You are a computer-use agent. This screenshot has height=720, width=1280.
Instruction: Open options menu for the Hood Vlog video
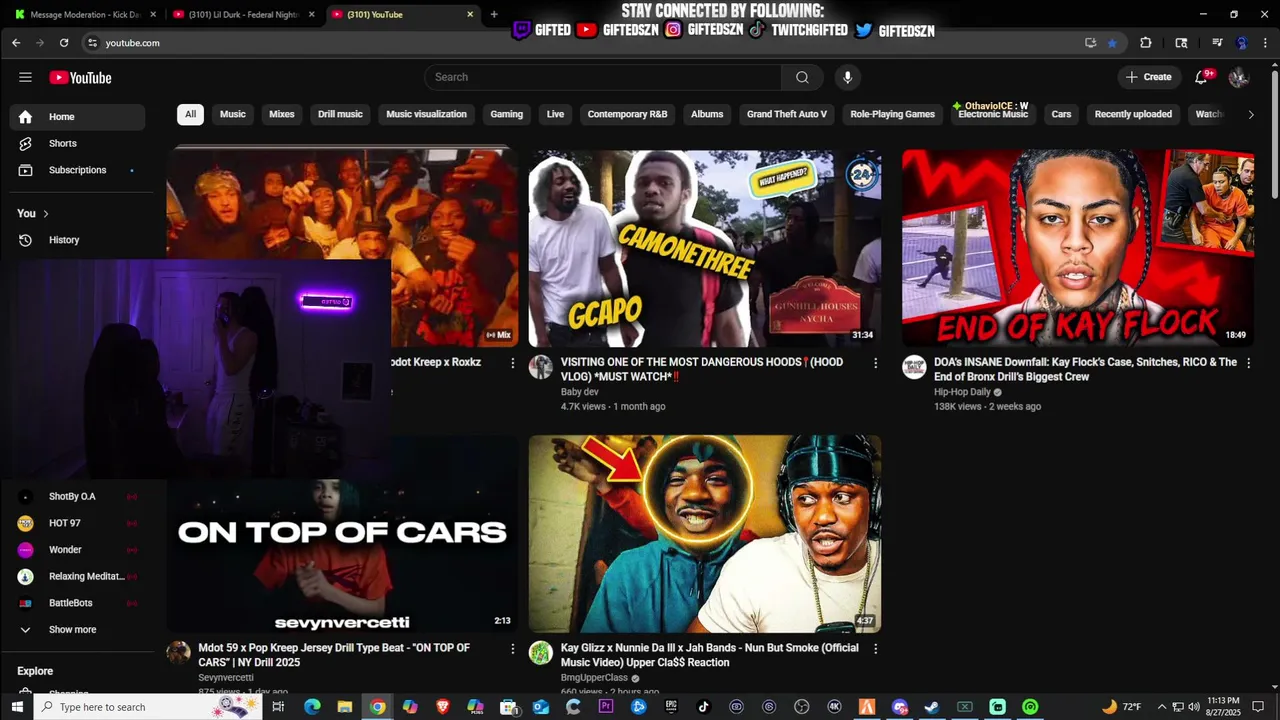(875, 363)
